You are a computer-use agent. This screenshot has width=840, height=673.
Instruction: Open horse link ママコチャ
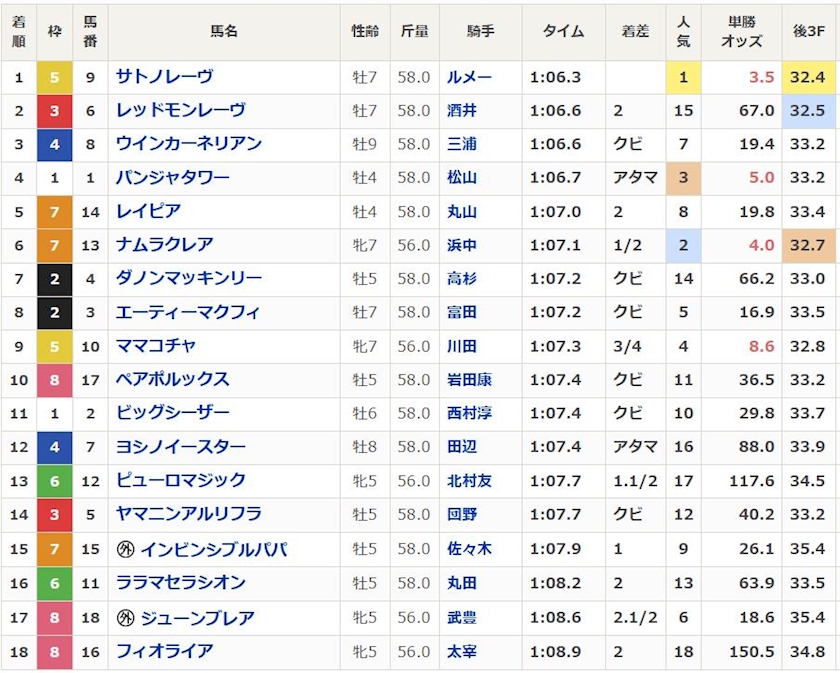[x=156, y=346]
